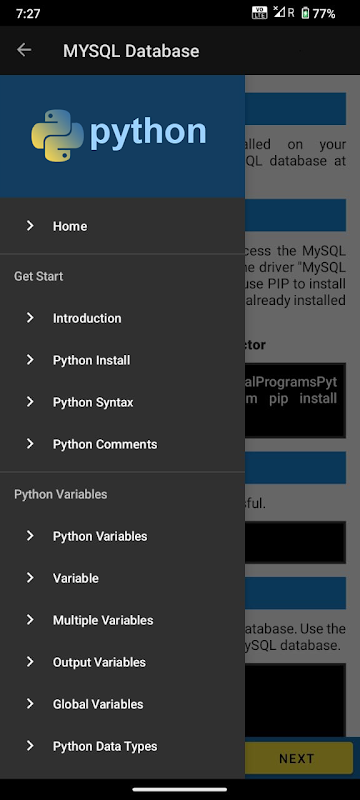Open the Python Variables menu item
360x800 pixels.
122,536
